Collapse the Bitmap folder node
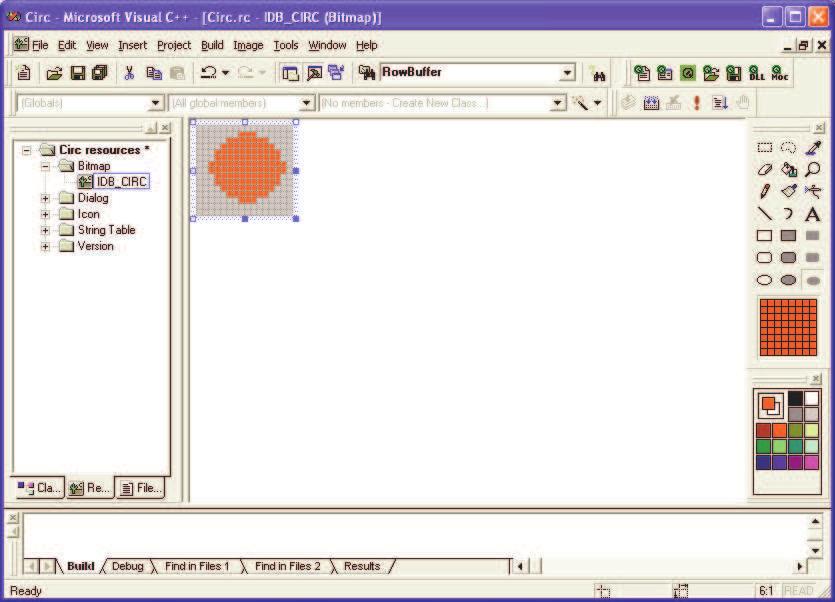This screenshot has height=602, width=835. pos(45,167)
